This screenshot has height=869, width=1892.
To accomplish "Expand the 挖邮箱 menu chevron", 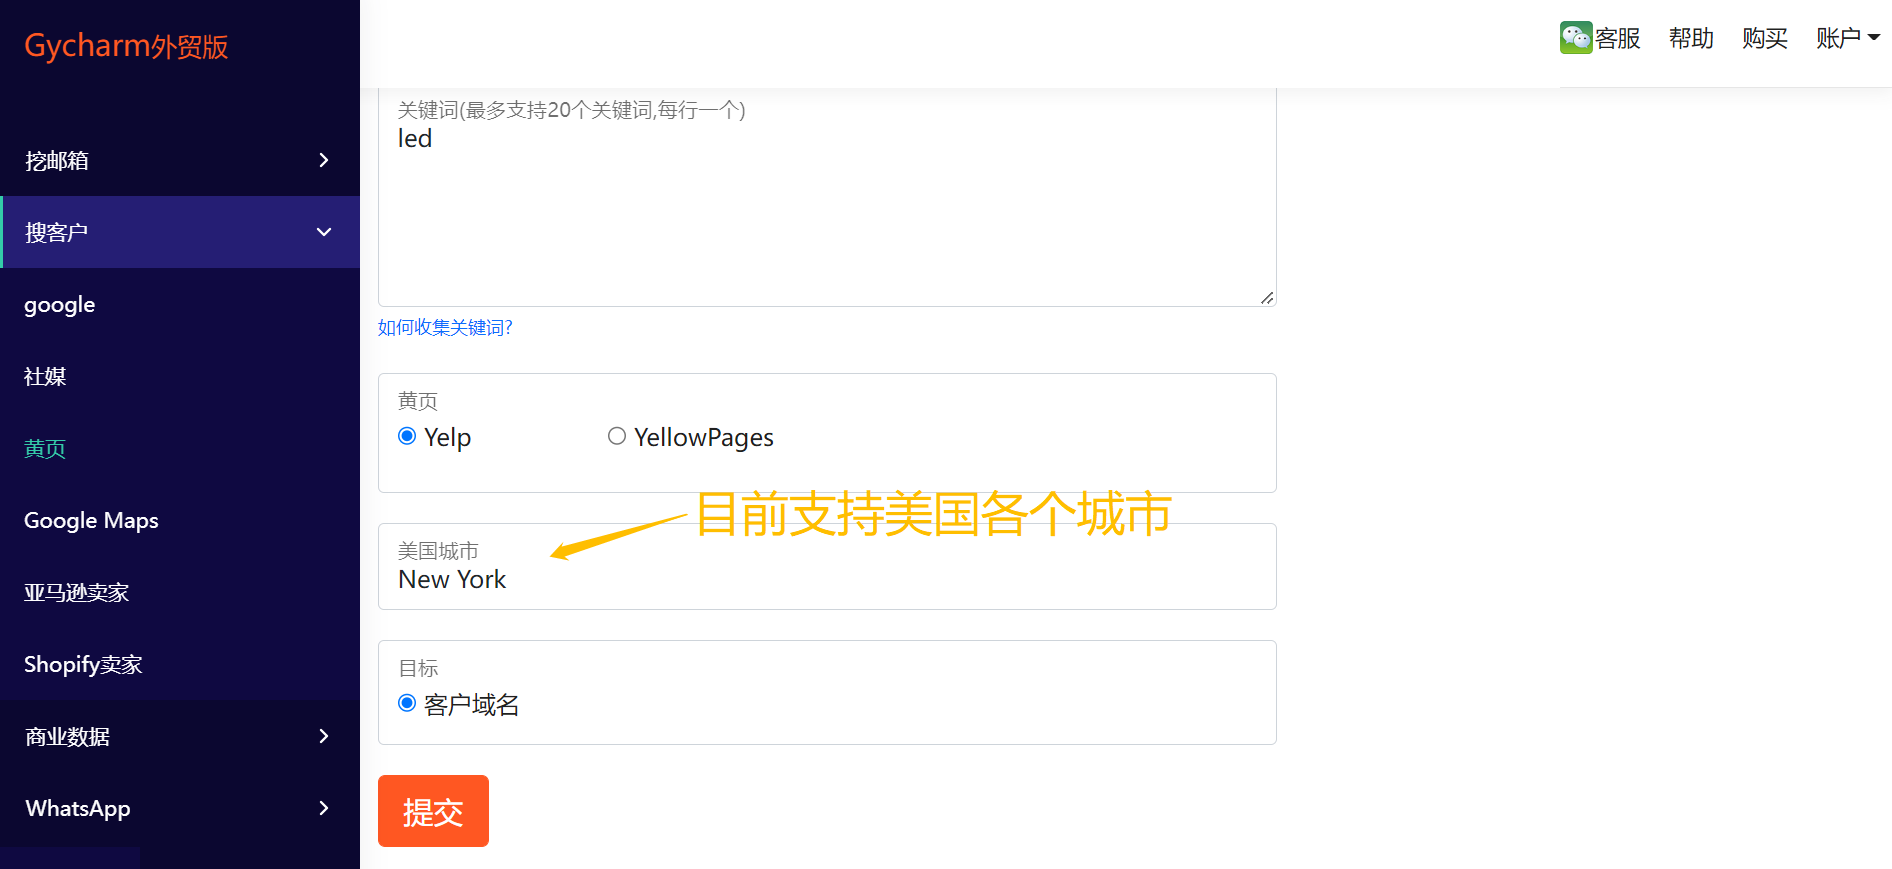I will [x=323, y=160].
